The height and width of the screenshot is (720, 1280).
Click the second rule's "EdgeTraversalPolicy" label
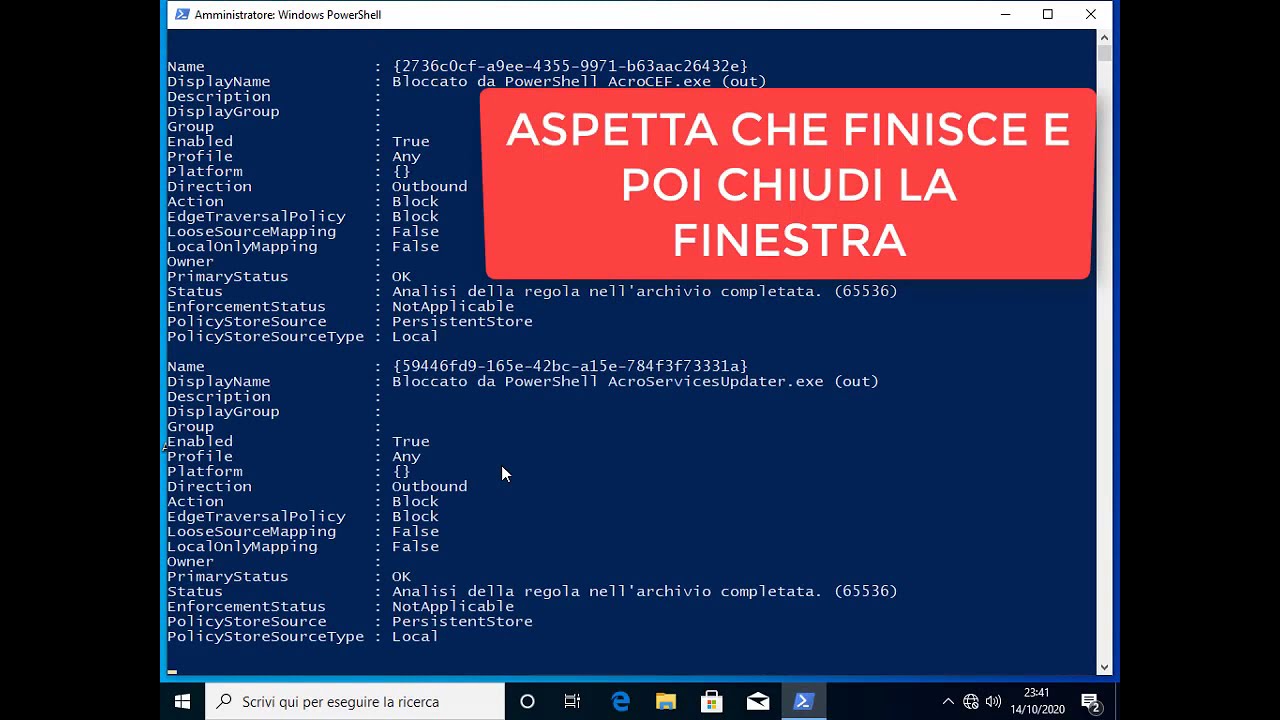tap(256, 516)
